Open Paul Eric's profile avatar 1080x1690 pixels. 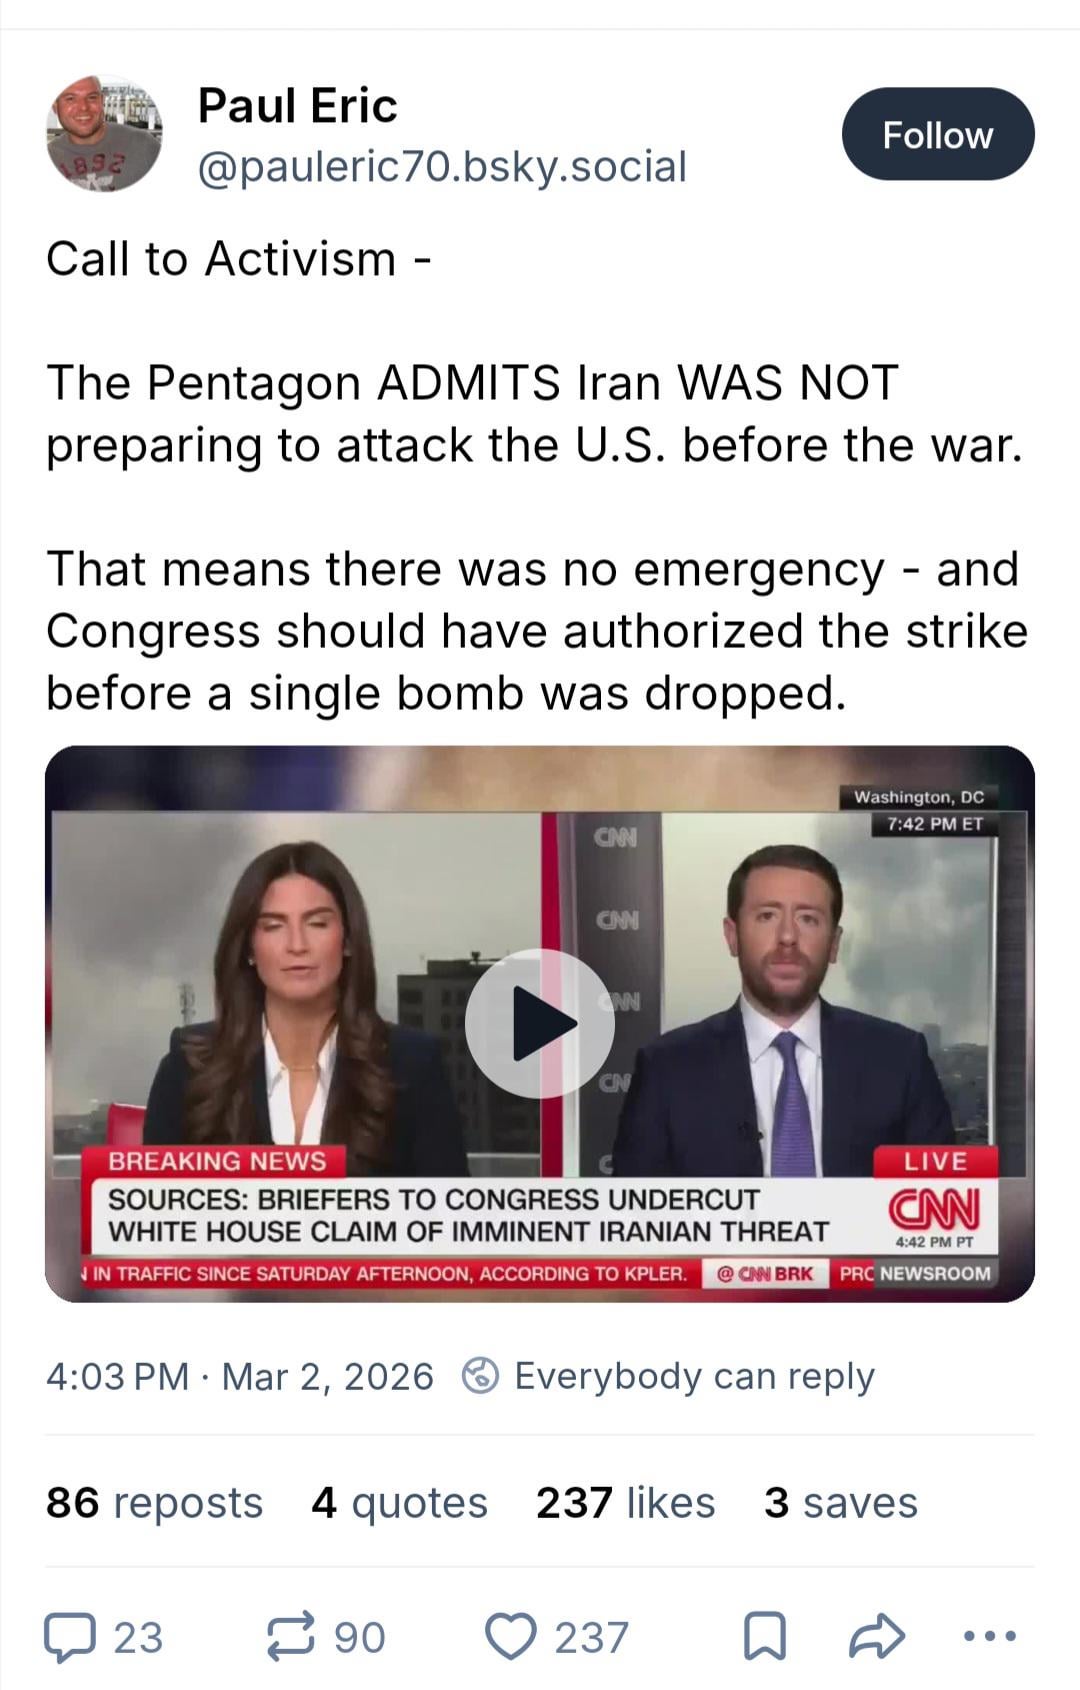104,133
